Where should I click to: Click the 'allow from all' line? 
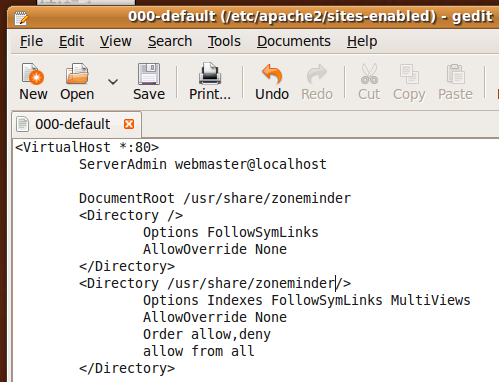(199, 351)
